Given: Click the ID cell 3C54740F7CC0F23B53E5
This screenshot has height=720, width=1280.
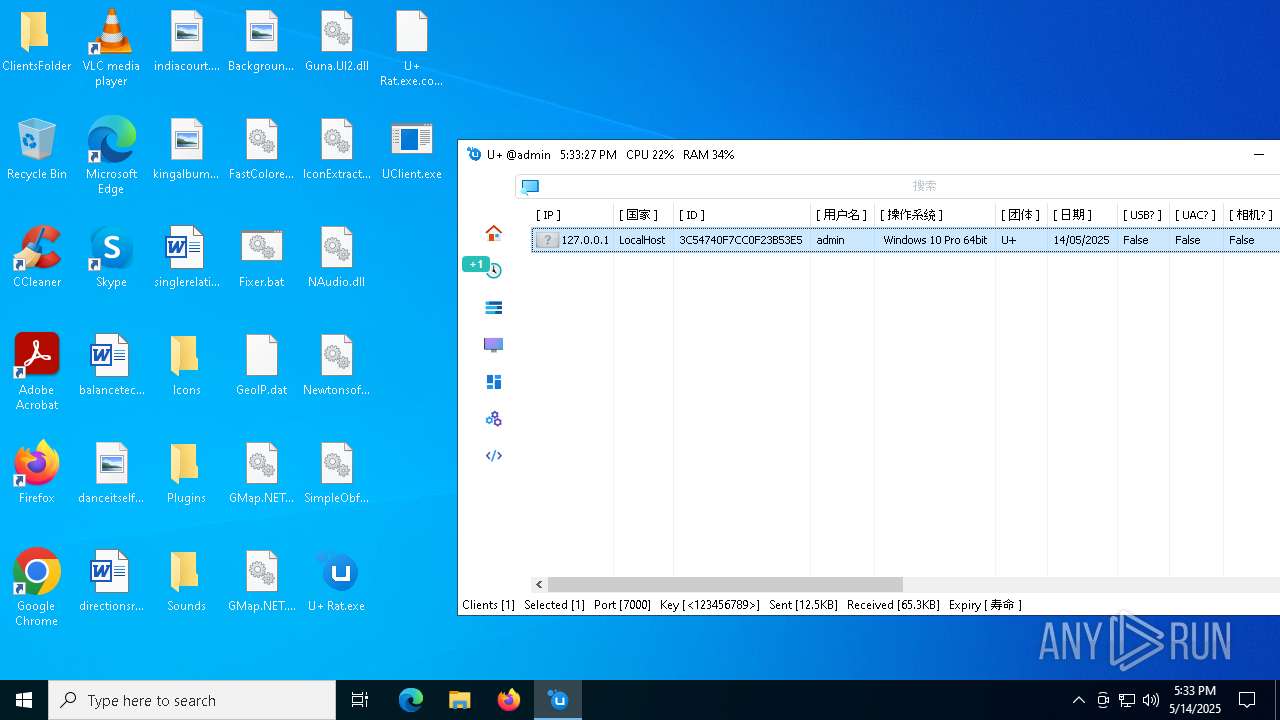Looking at the screenshot, I should coord(741,240).
